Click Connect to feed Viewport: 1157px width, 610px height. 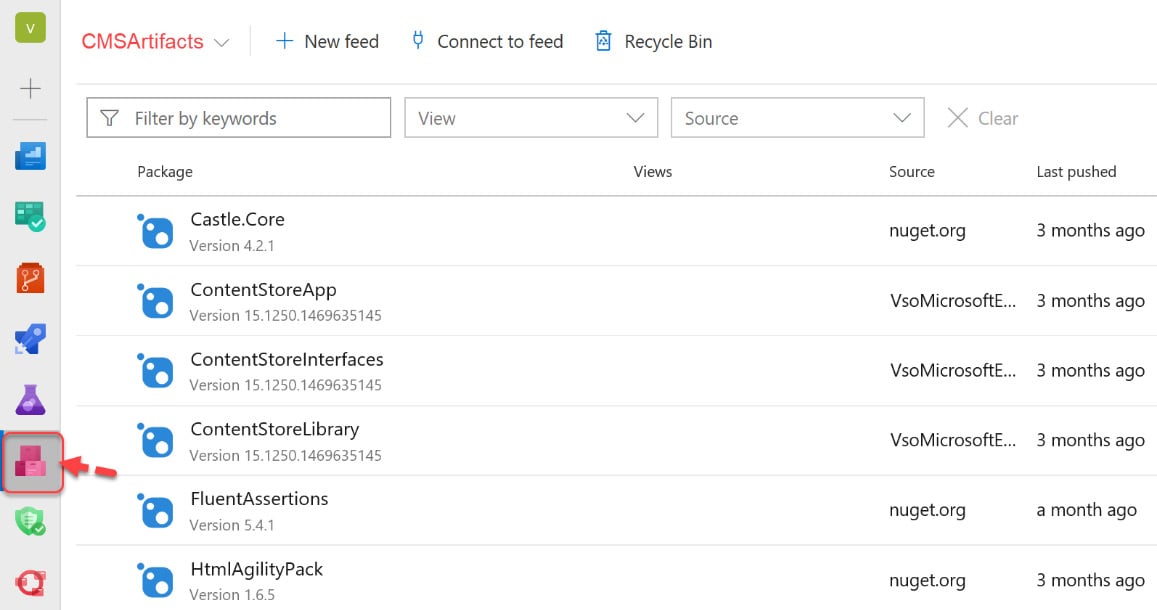[x=487, y=41]
